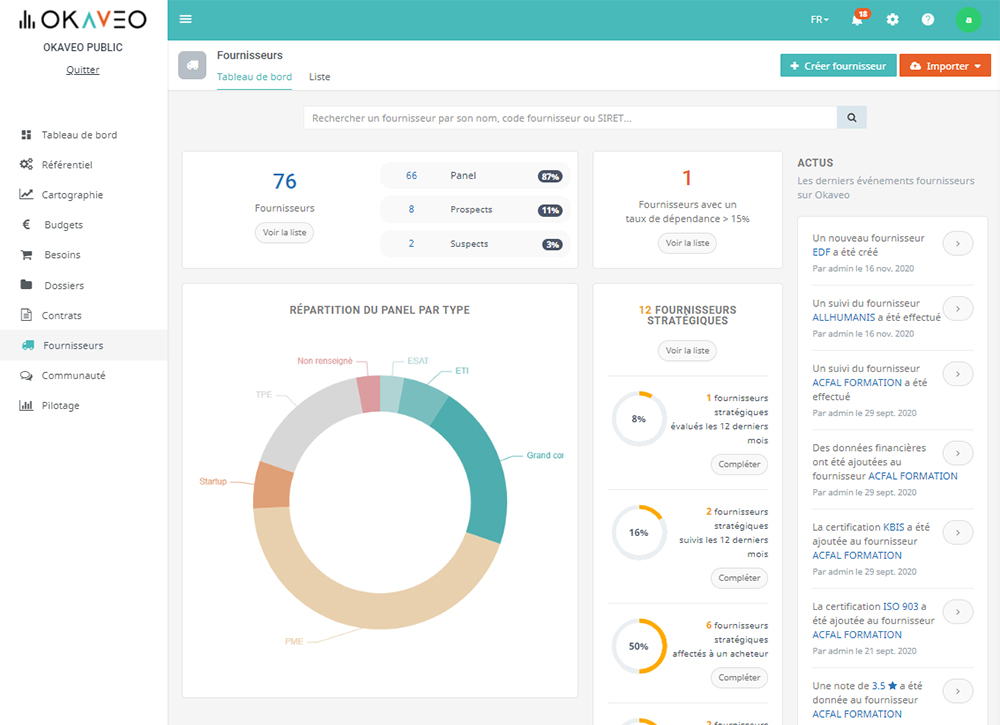Click the Dossiers folder icon
The width and height of the screenshot is (1000, 725).
click(26, 284)
